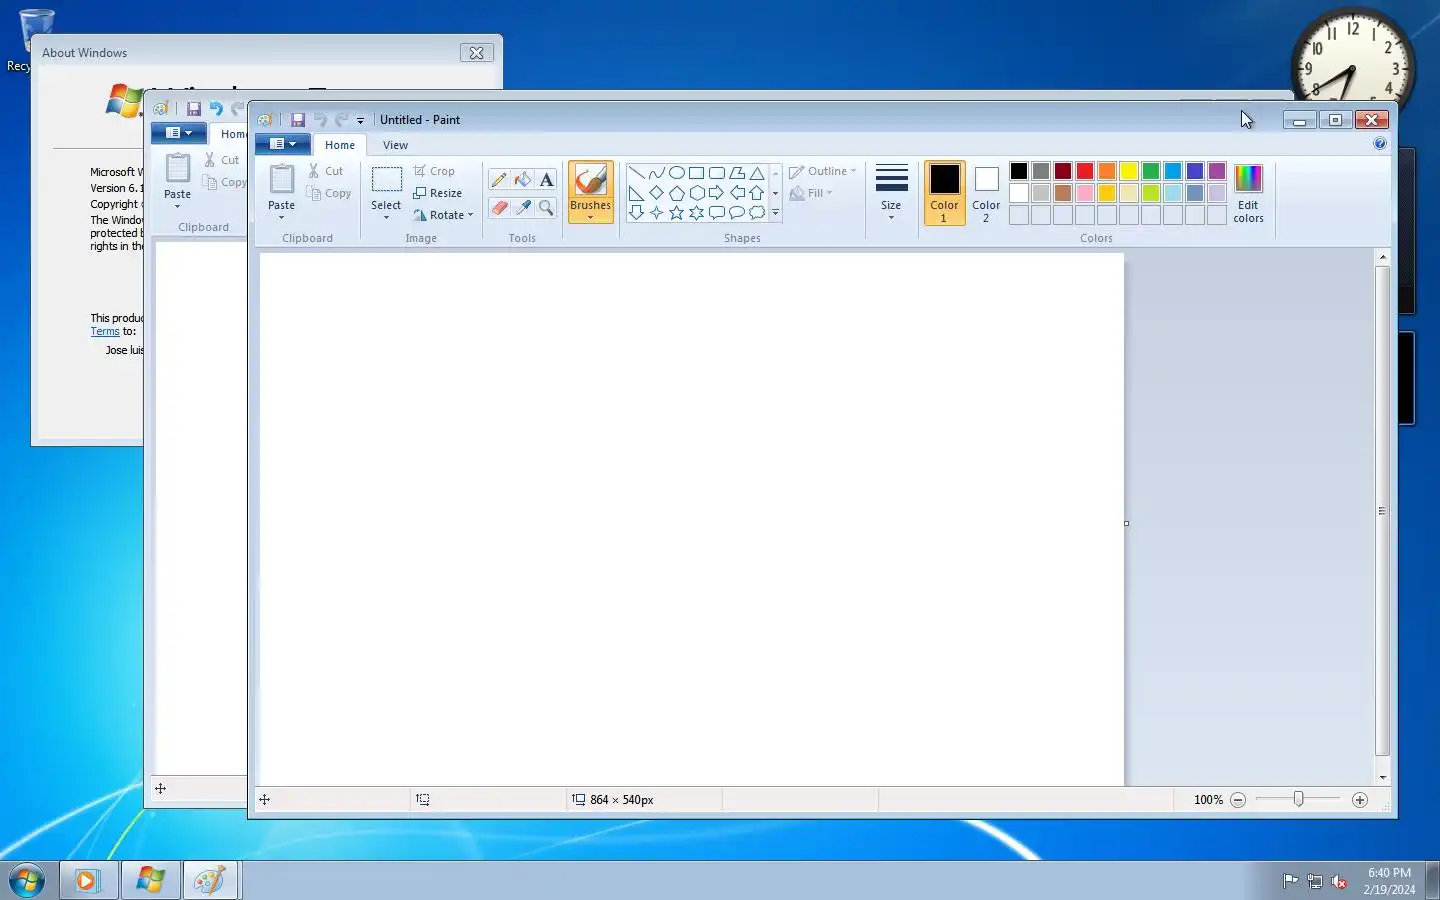The width and height of the screenshot is (1440, 900).
Task: Choose the Right triangle shape
Action: point(636,193)
